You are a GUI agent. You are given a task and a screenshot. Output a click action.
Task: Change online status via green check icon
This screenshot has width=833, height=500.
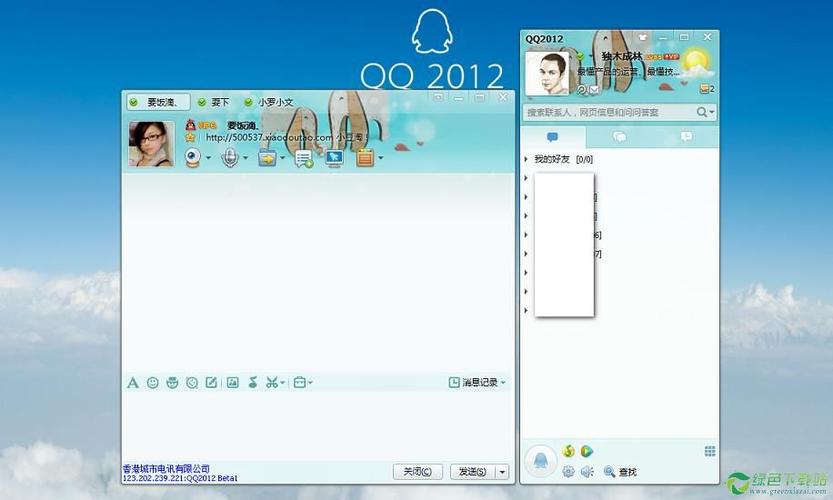pyautogui.click(x=580, y=56)
